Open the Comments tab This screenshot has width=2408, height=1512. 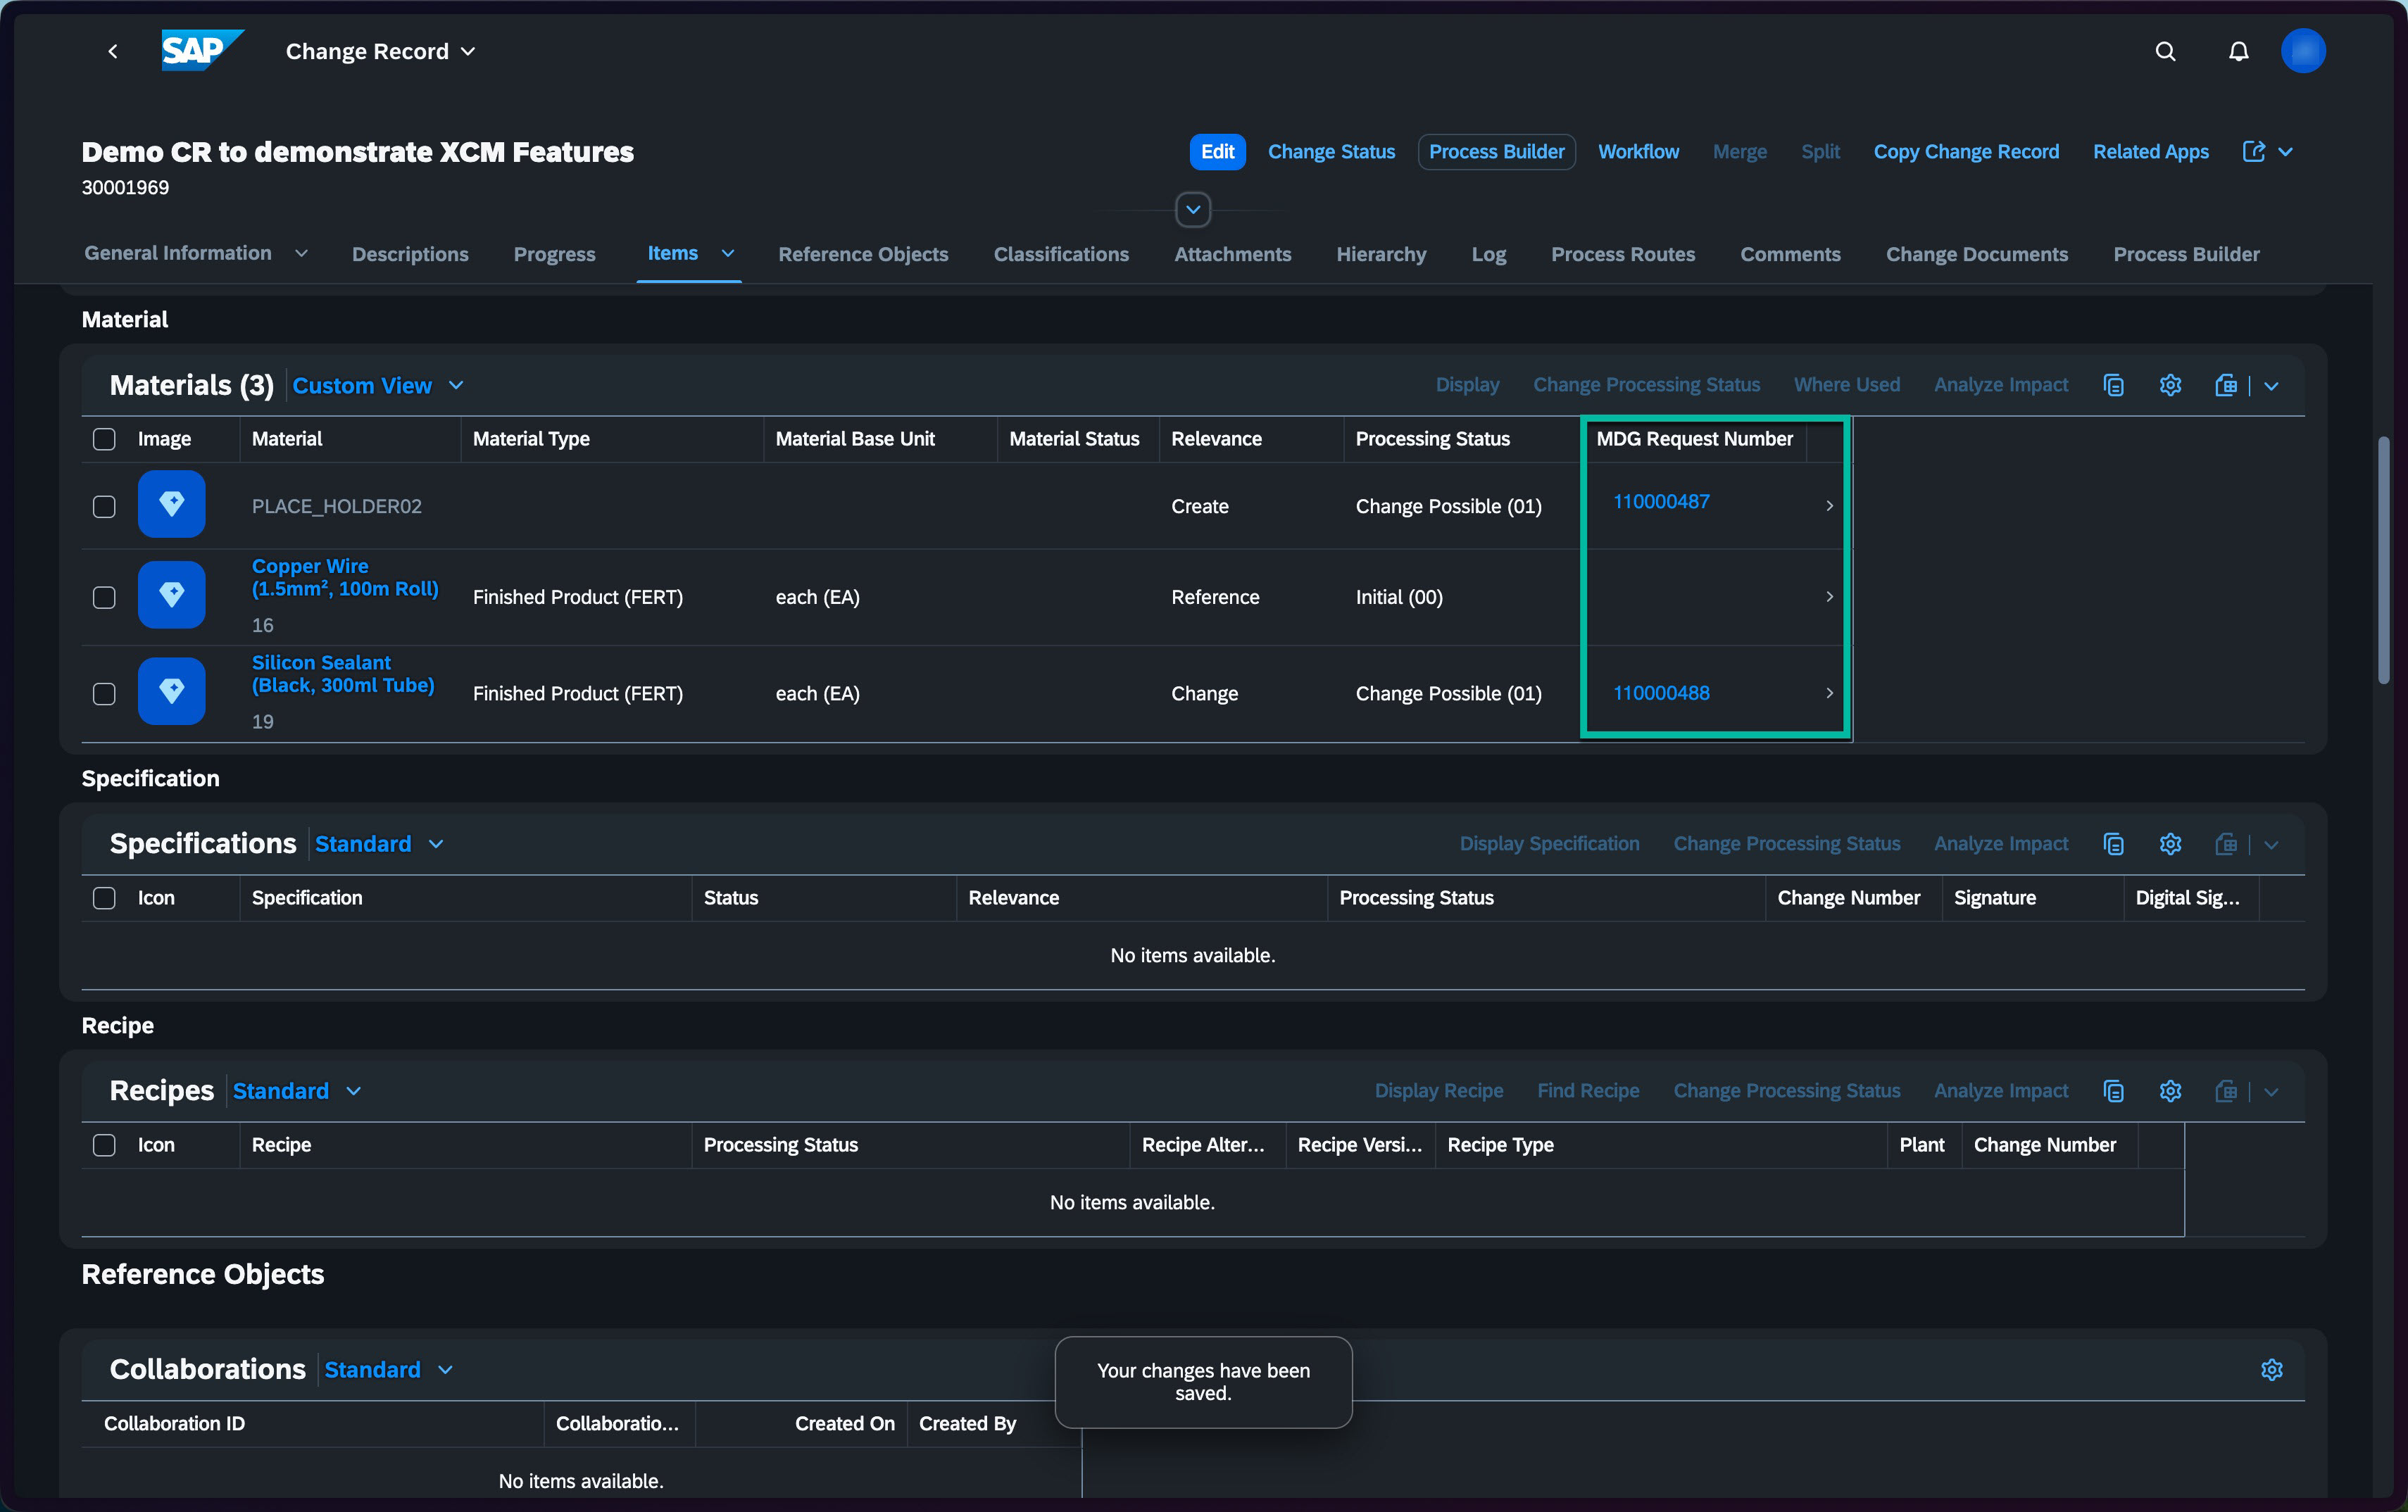coord(1790,254)
